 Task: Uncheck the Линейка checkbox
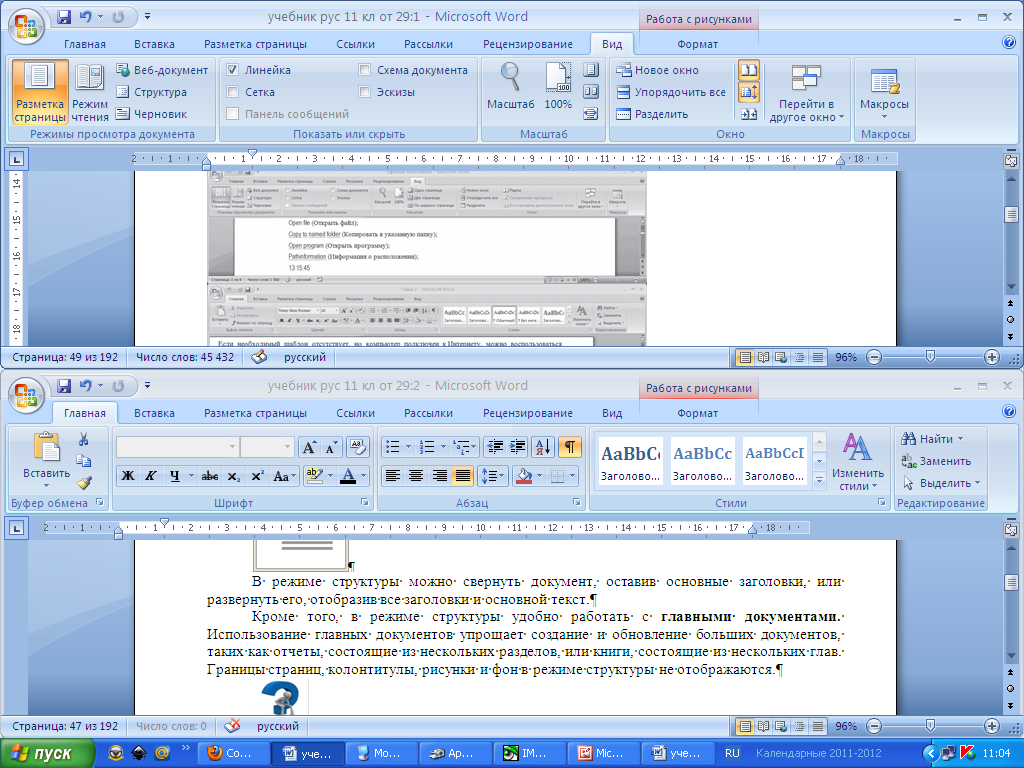click(232, 70)
